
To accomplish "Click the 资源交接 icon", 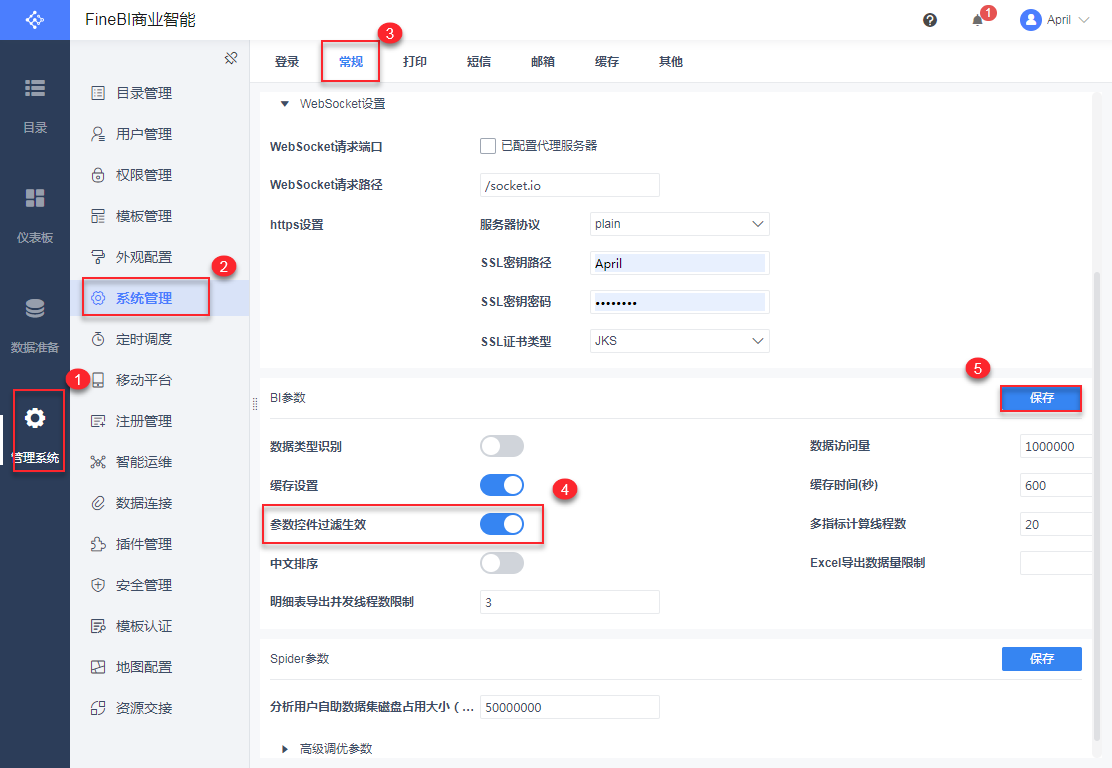I will pyautogui.click(x=98, y=708).
